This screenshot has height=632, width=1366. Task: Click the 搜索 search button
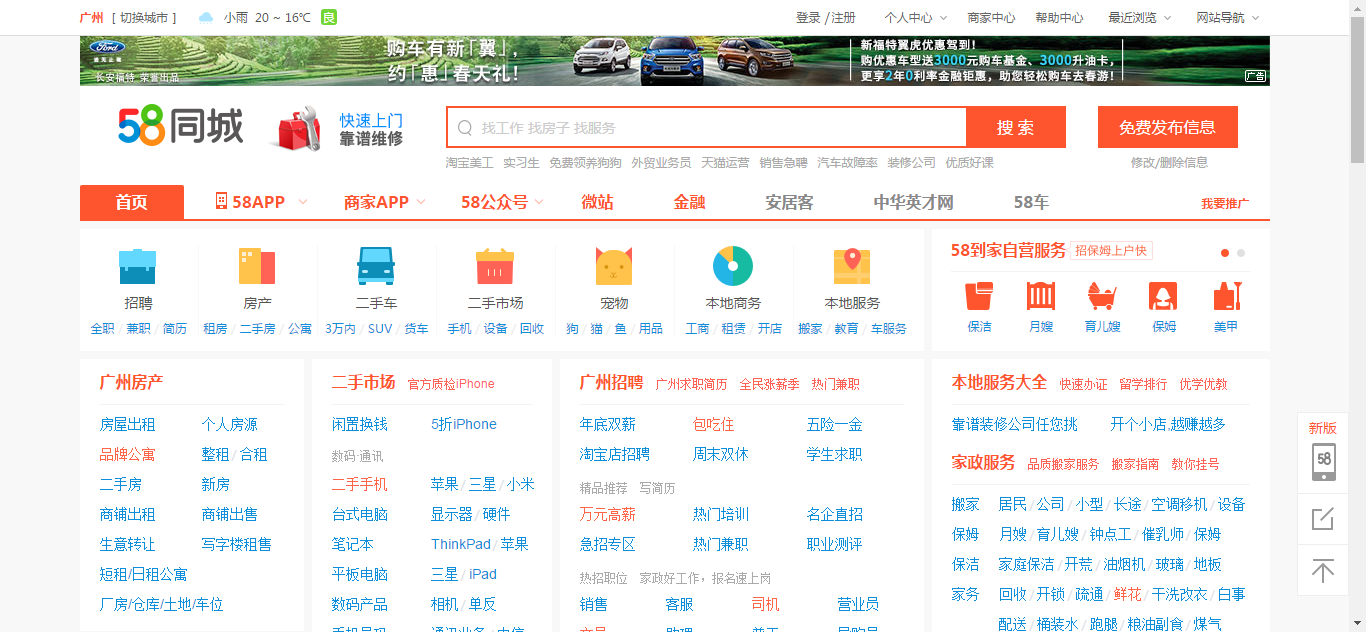(1016, 127)
